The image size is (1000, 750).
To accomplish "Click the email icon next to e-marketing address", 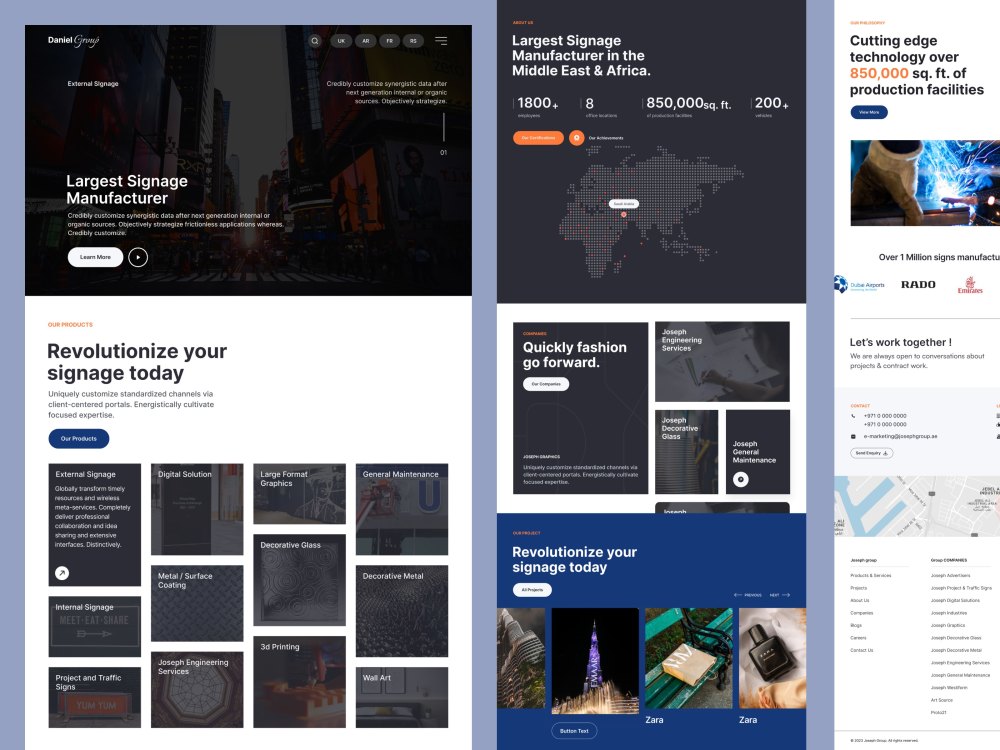I will point(853,436).
